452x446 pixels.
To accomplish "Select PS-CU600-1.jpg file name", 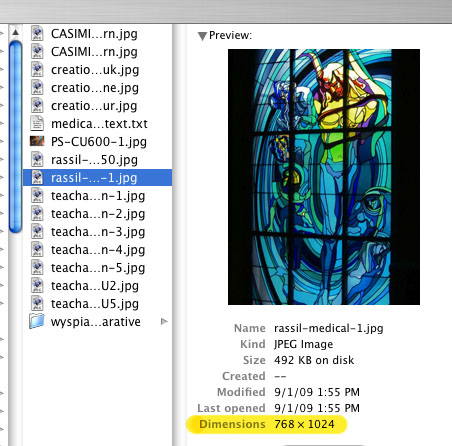I will (x=99, y=142).
